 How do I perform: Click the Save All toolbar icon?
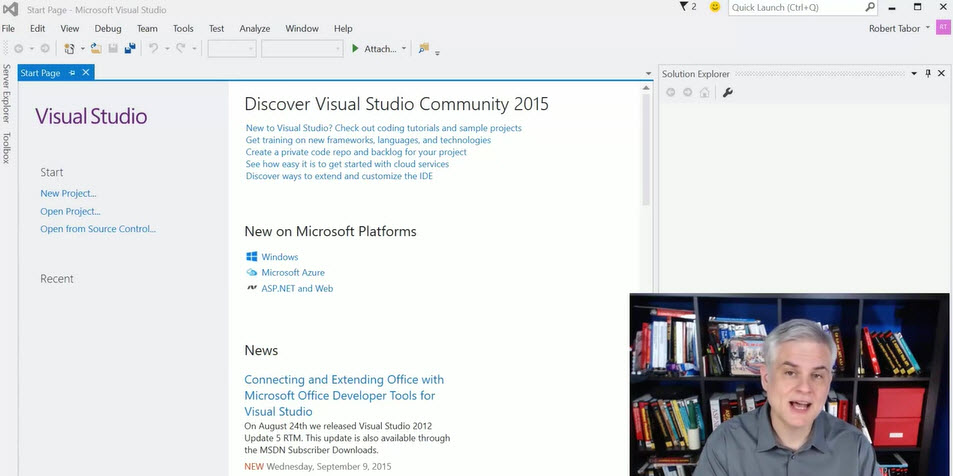129,48
